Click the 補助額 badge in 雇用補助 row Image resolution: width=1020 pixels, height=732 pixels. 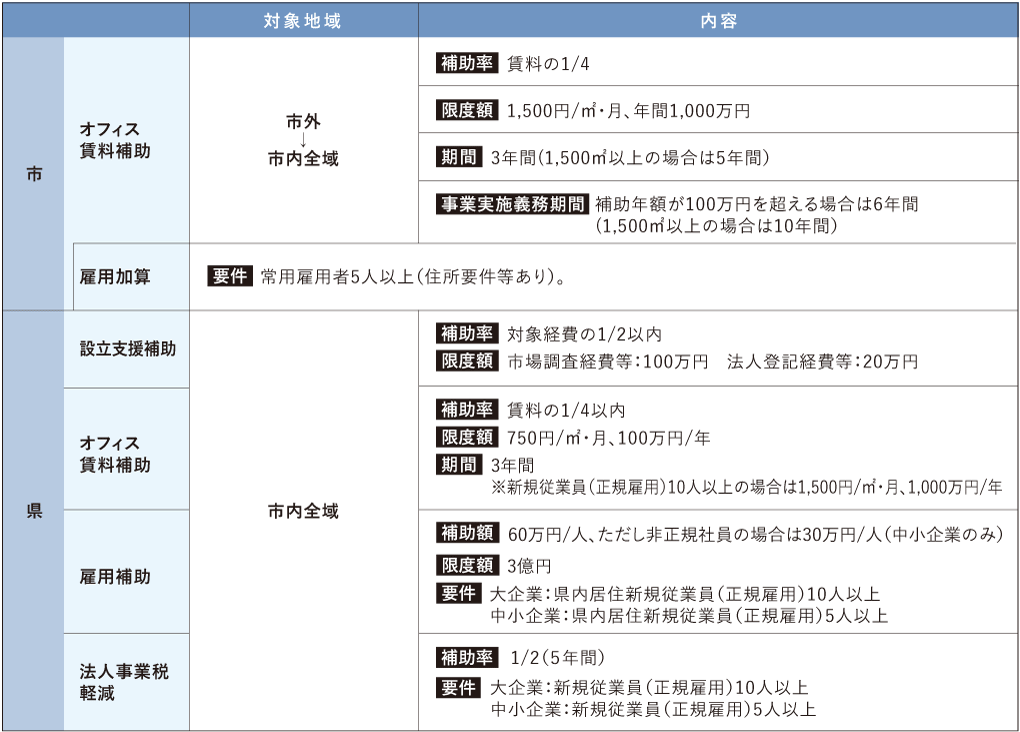click(467, 533)
